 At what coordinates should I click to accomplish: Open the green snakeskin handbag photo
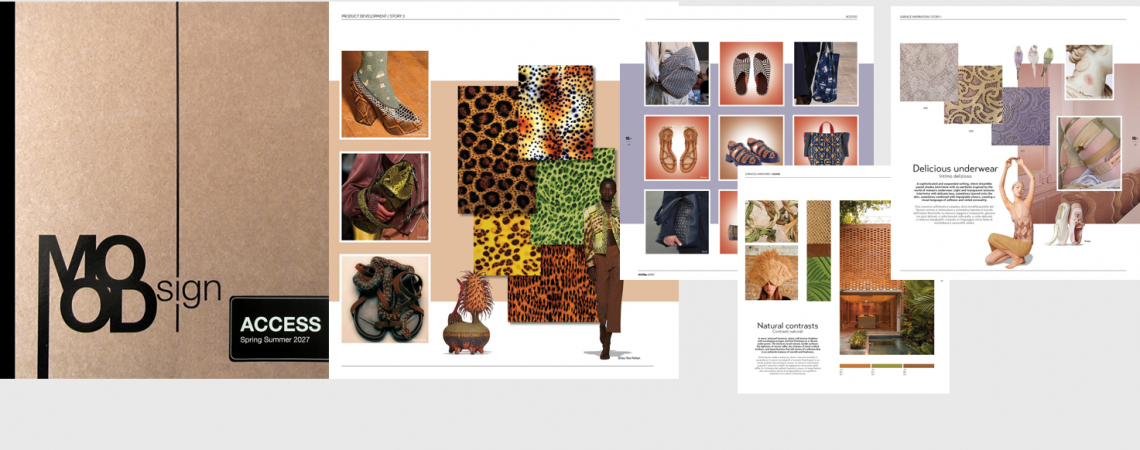(x=384, y=196)
